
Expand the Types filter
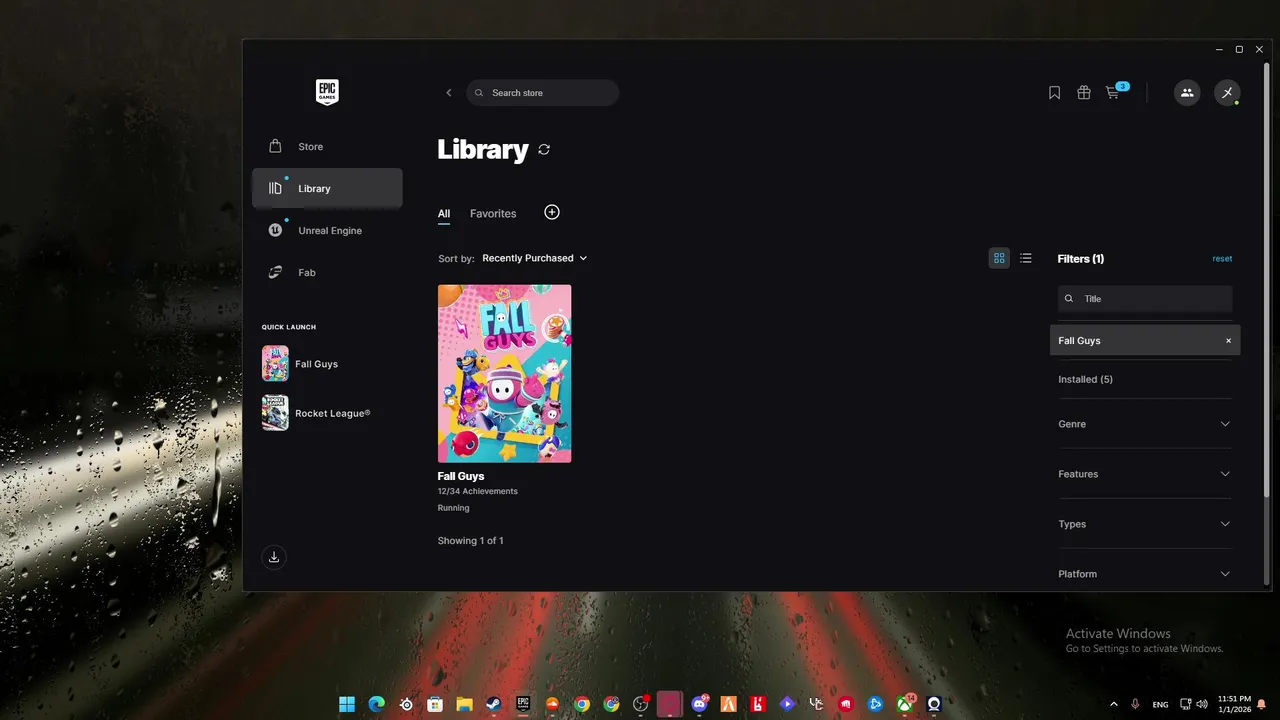pos(1145,524)
